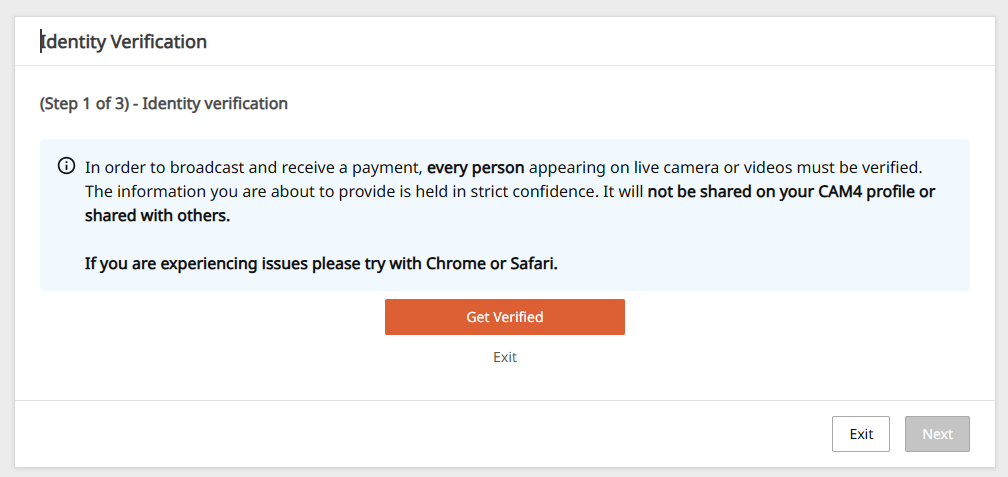
Task: Click the outlined Exit button in footer
Action: point(861,434)
